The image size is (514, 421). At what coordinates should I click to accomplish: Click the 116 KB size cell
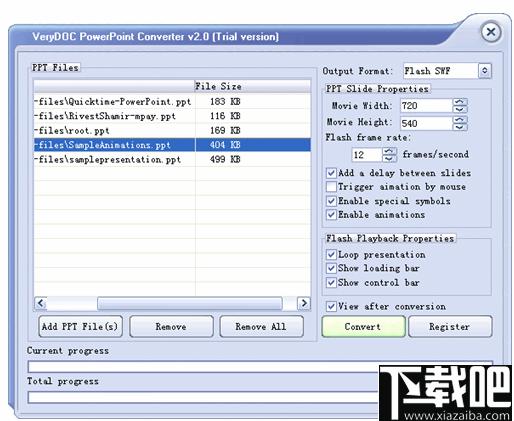[225, 116]
